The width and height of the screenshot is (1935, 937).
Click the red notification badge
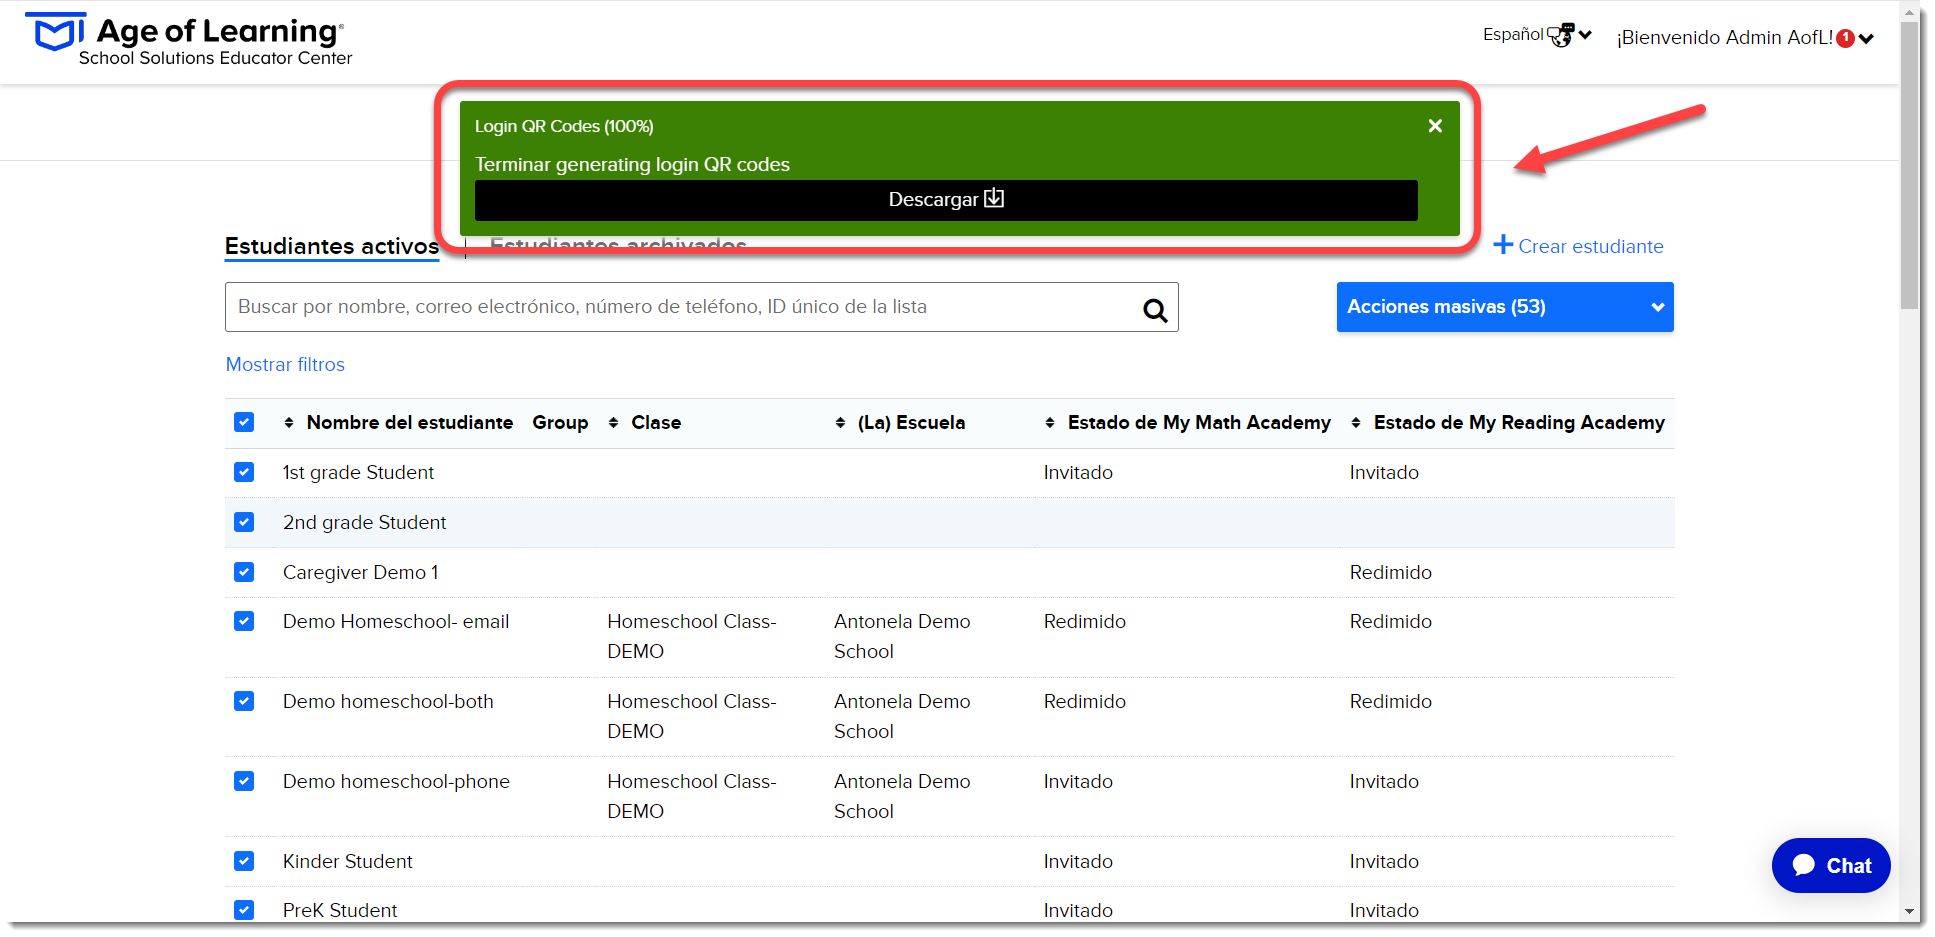(1846, 39)
